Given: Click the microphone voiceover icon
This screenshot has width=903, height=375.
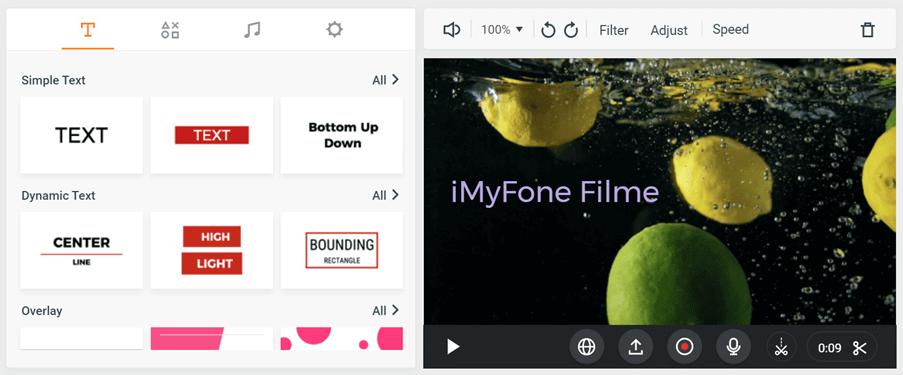Looking at the screenshot, I should (733, 347).
